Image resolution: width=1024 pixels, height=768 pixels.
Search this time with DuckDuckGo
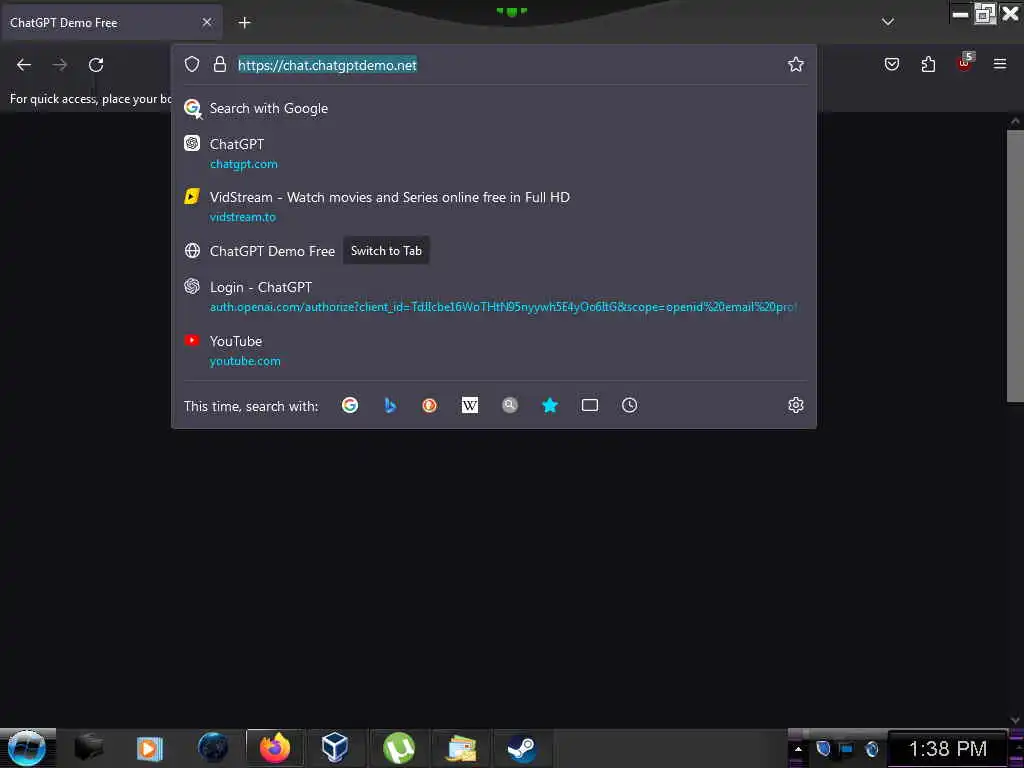[x=430, y=406]
